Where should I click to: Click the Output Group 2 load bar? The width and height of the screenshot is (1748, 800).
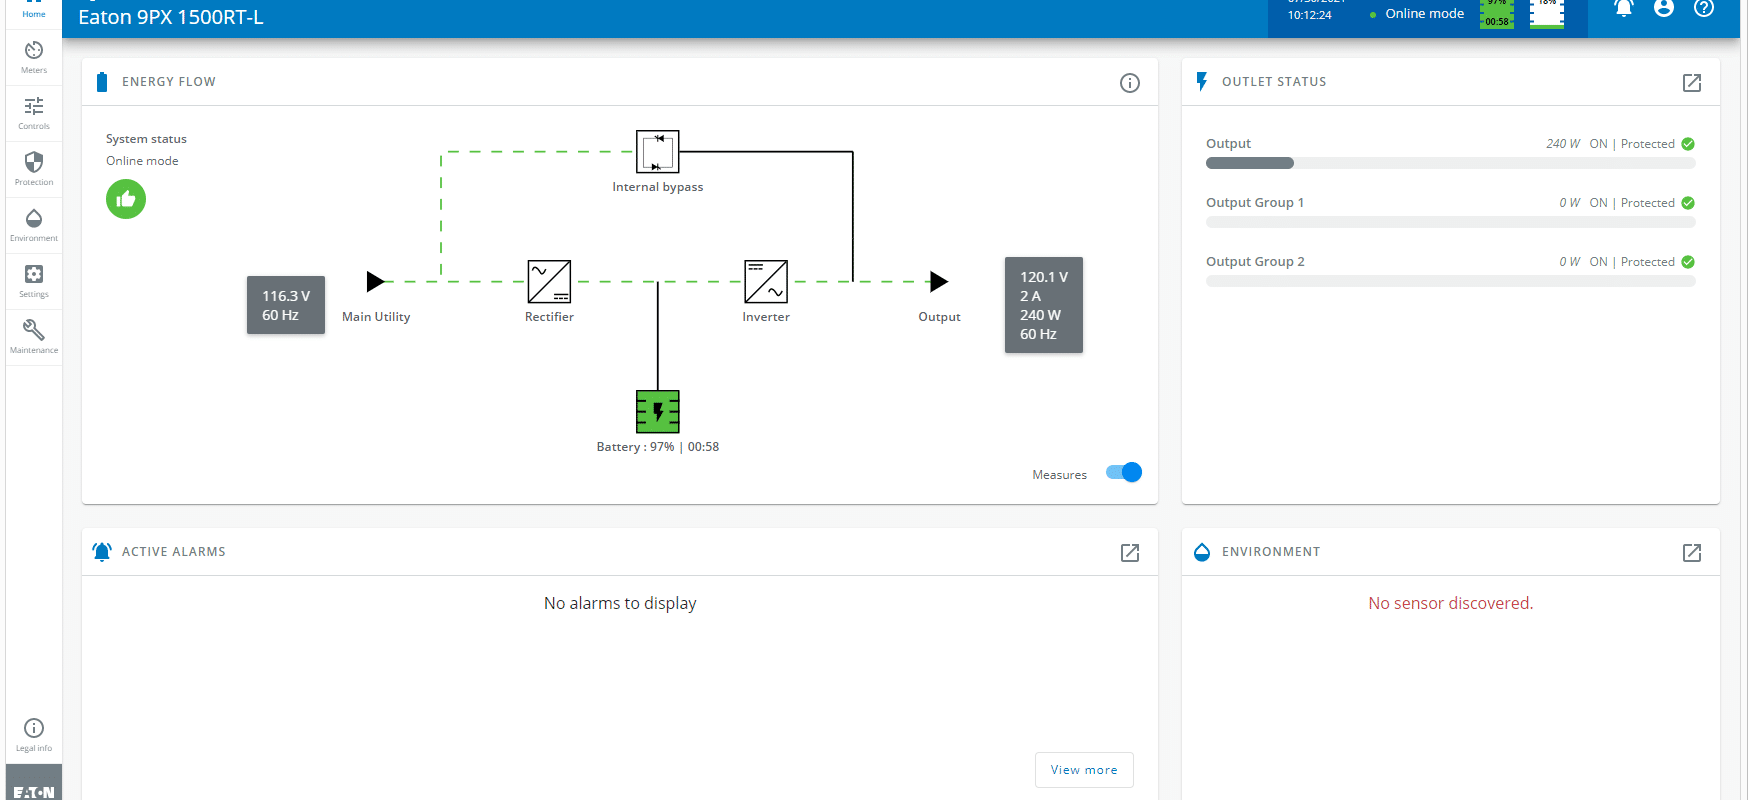tap(1451, 281)
